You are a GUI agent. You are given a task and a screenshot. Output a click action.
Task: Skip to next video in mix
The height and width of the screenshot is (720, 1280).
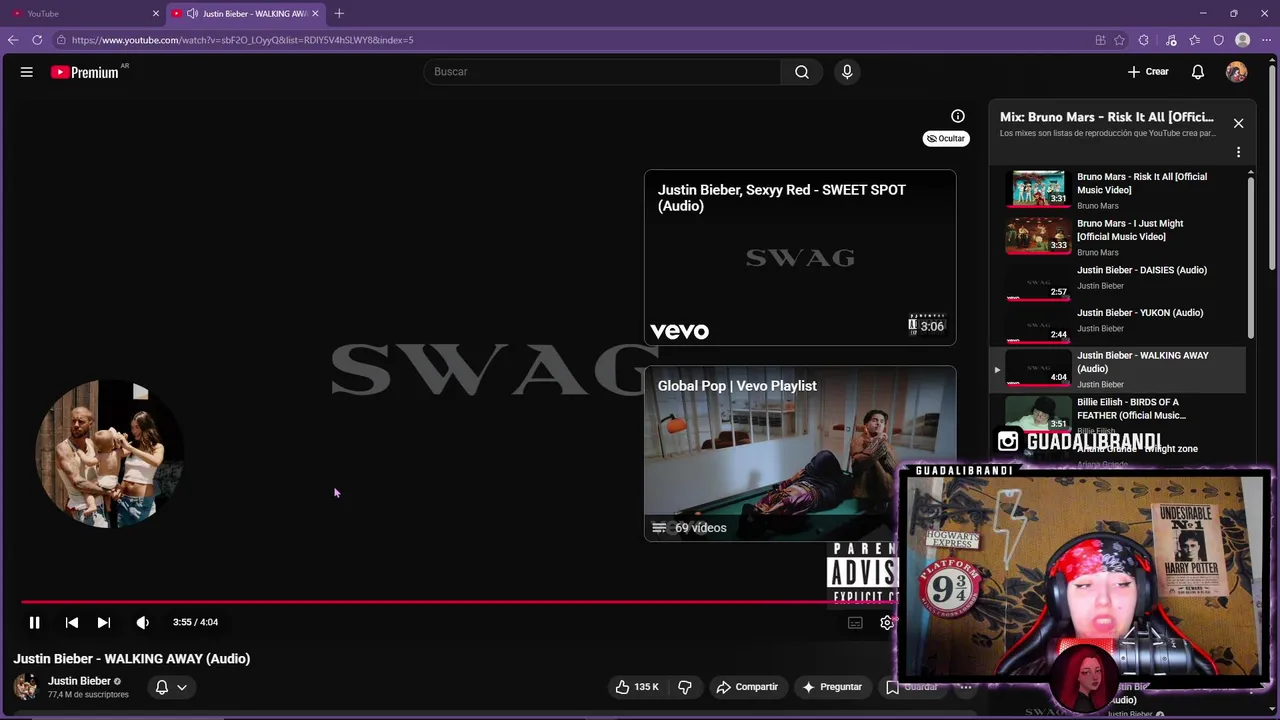104,622
